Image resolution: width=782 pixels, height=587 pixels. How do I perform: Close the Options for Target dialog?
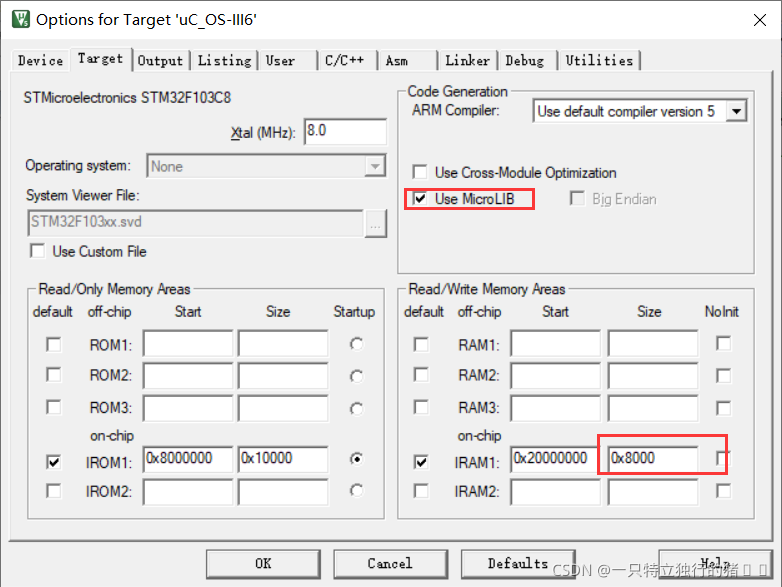tap(760, 20)
